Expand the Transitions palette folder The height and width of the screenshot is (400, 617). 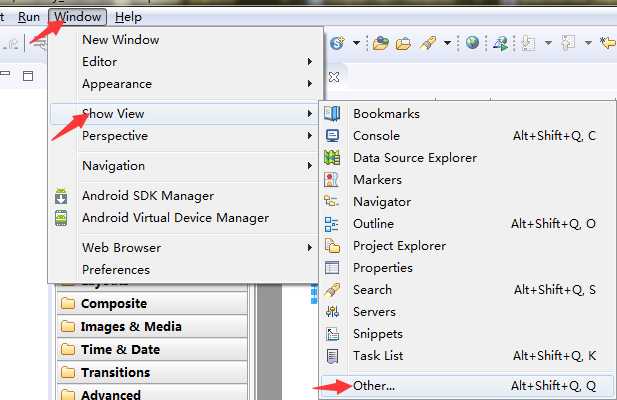click(x=153, y=372)
